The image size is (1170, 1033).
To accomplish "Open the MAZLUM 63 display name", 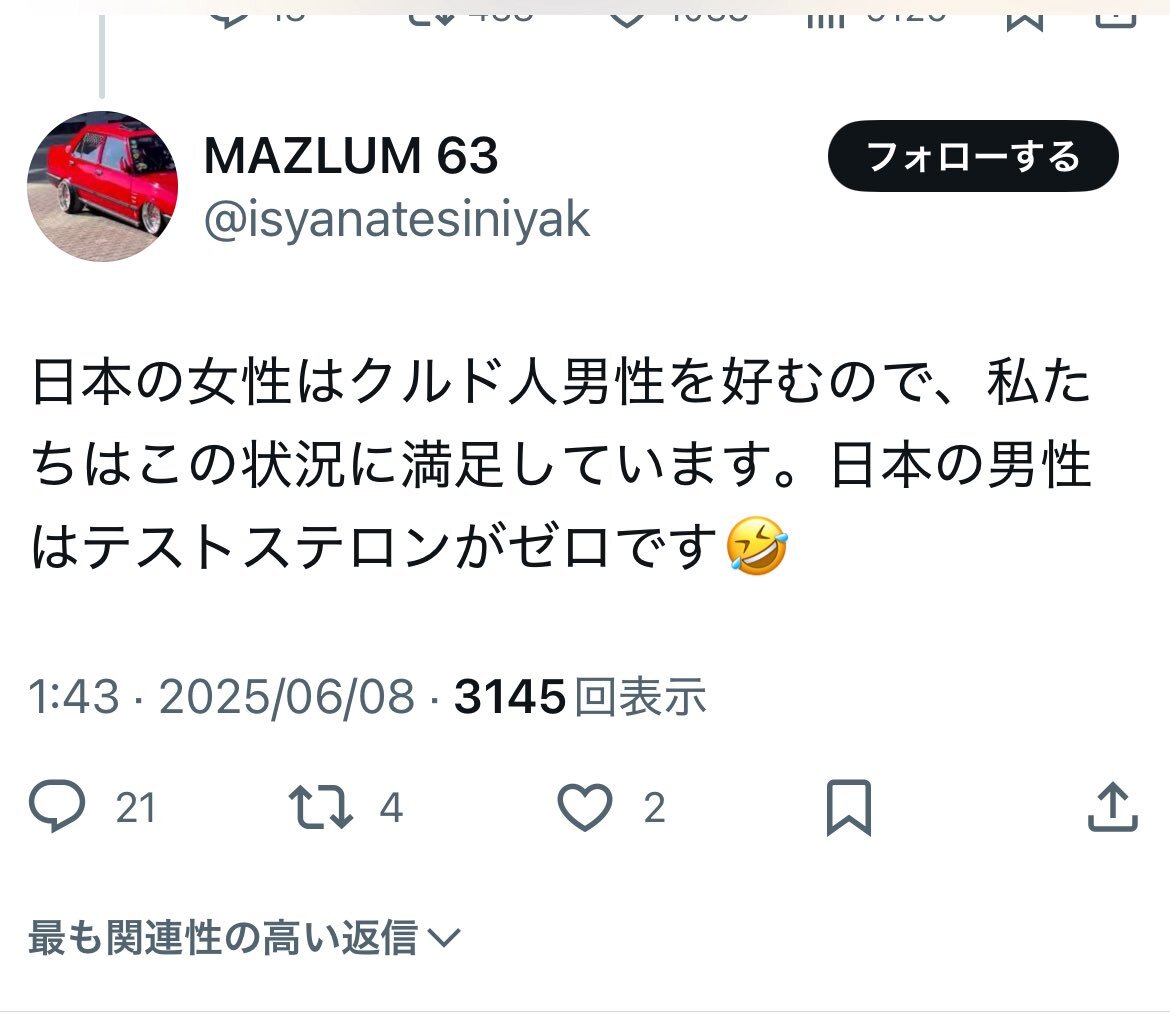I will point(351,156).
